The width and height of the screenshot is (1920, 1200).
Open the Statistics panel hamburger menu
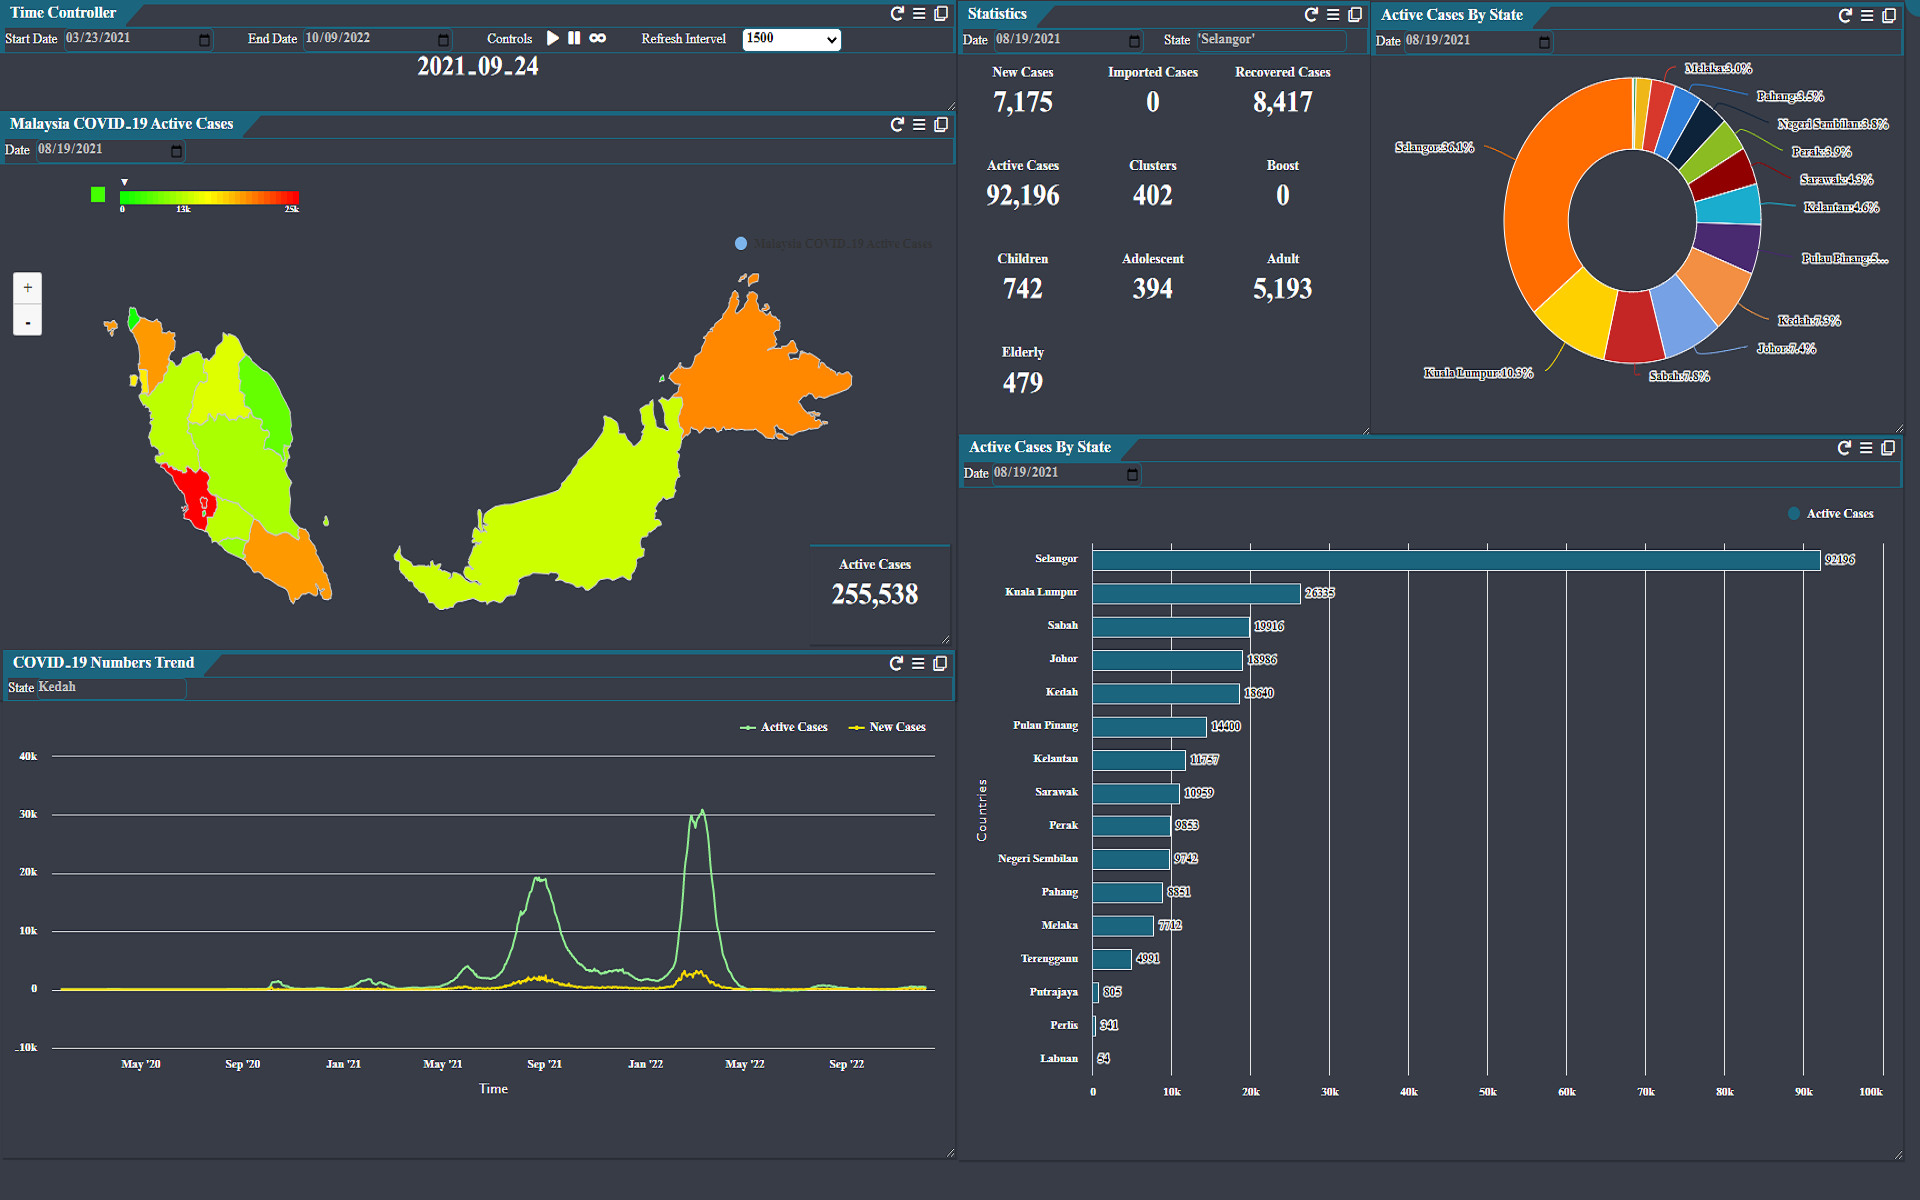tap(1333, 14)
